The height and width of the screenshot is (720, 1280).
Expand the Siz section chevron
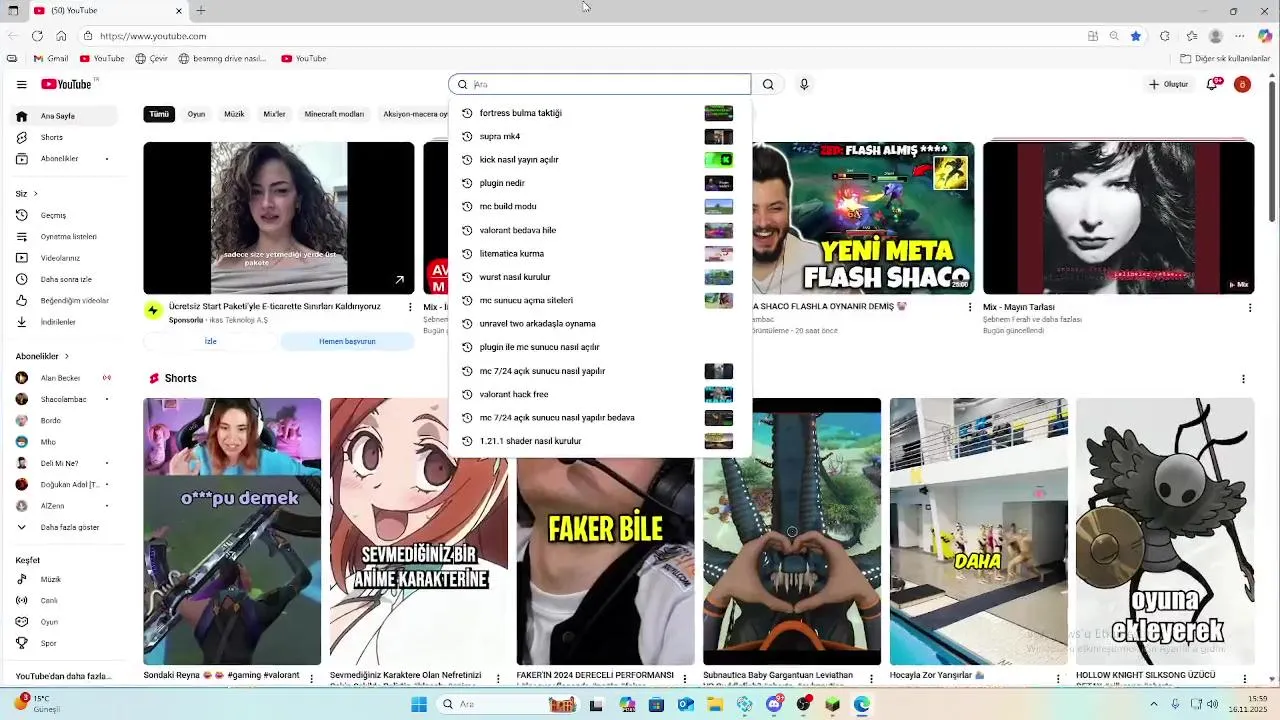[36, 194]
